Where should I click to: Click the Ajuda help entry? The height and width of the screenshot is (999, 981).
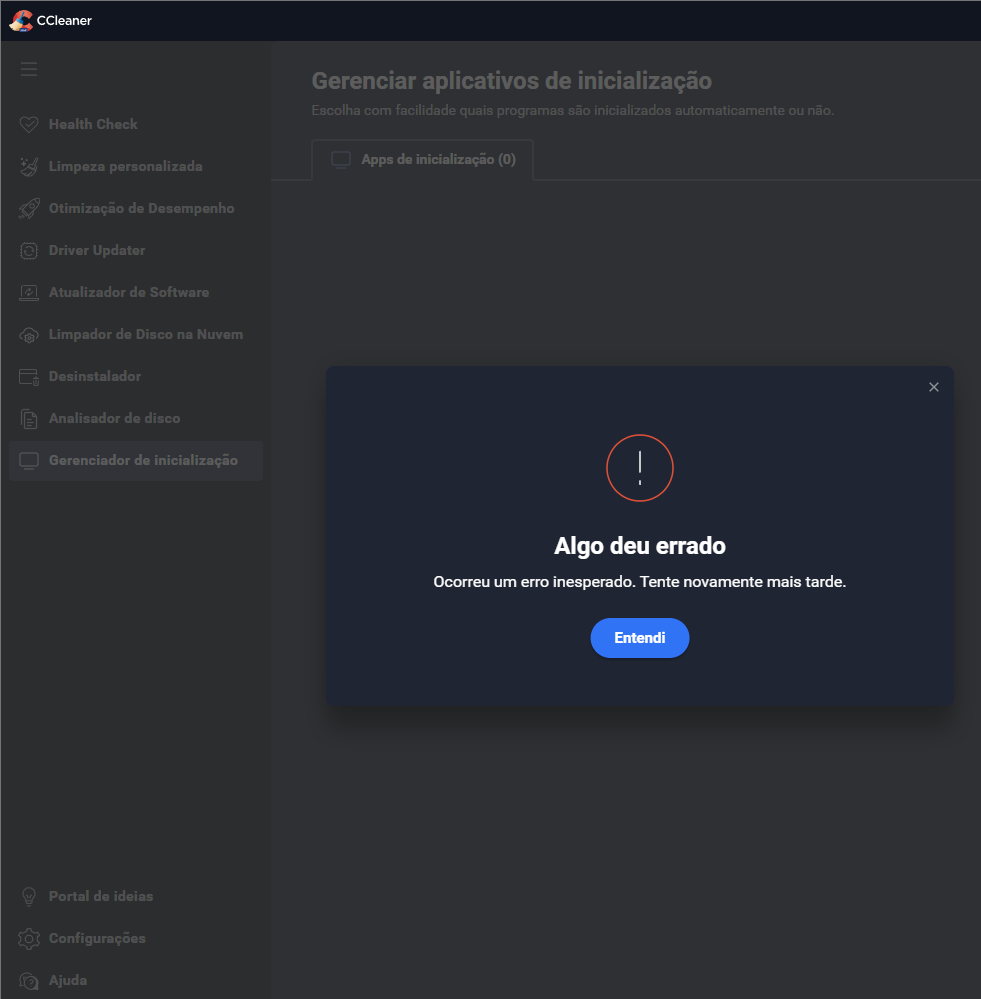pos(54,981)
